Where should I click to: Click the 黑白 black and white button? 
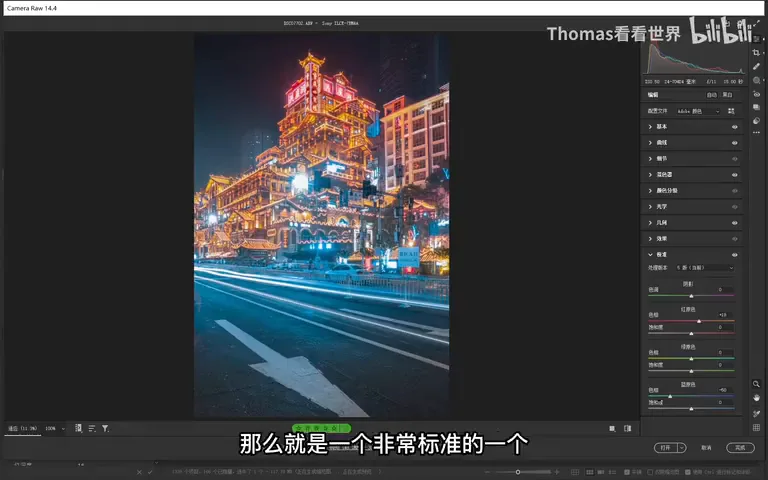(x=727, y=95)
